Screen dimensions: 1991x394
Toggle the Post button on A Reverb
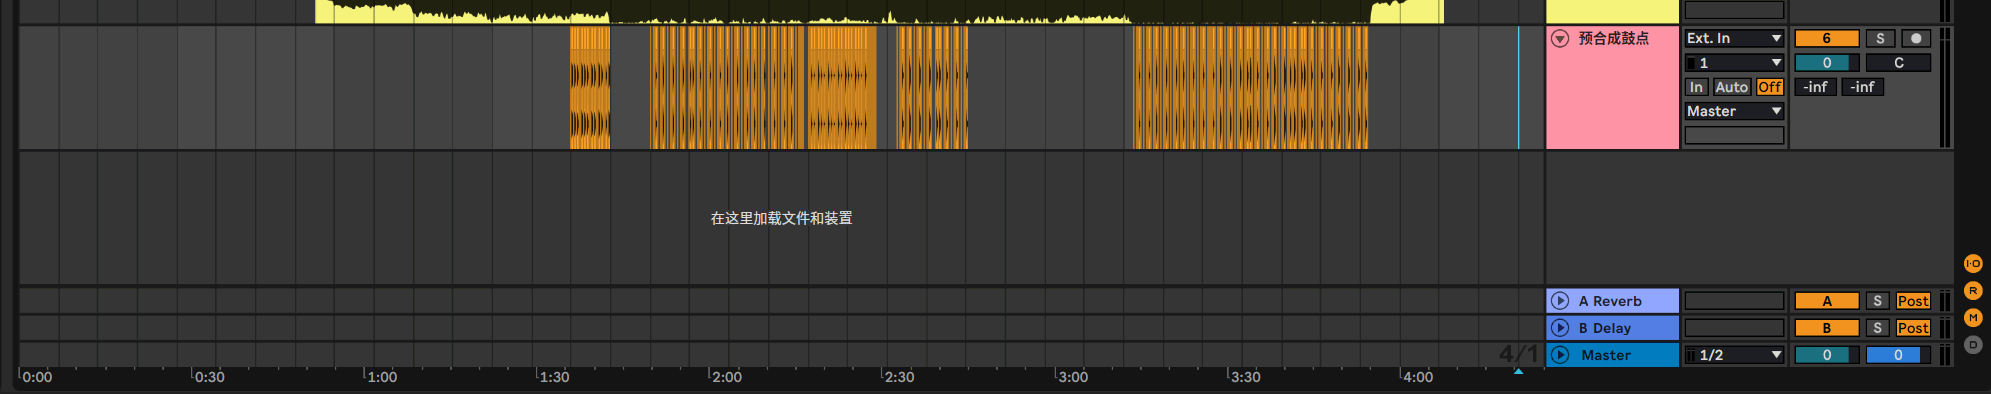[x=1913, y=301]
